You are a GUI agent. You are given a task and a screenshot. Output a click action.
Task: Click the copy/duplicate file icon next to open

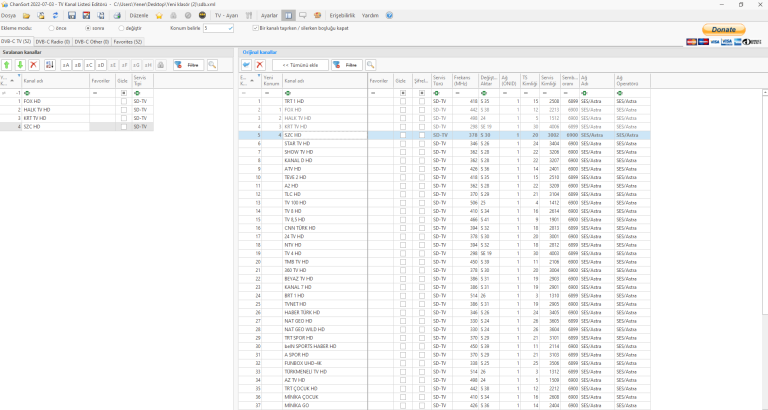click(41, 16)
